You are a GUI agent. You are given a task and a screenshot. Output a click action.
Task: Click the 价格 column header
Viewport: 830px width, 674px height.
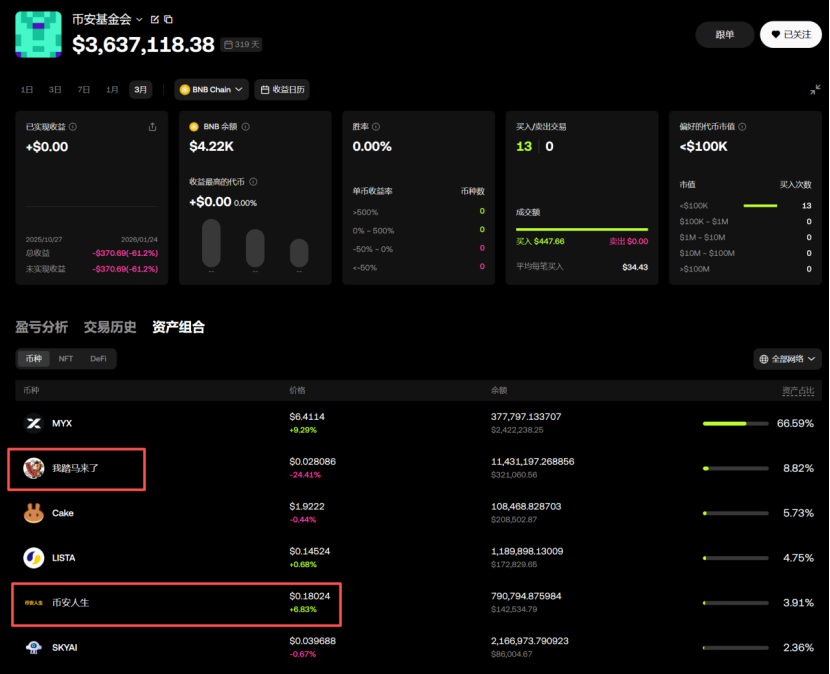tap(297, 390)
